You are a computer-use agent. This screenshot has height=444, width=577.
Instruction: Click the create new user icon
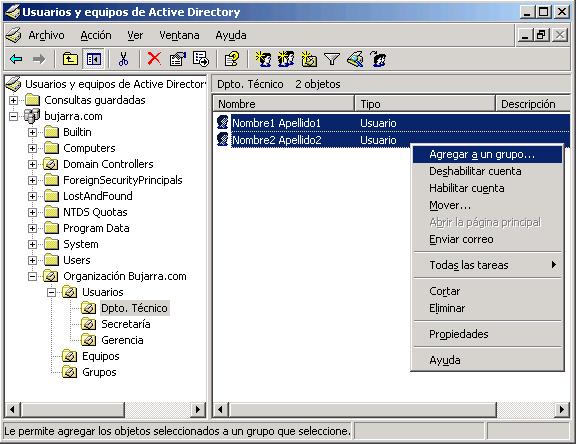pyautogui.click(x=263, y=59)
